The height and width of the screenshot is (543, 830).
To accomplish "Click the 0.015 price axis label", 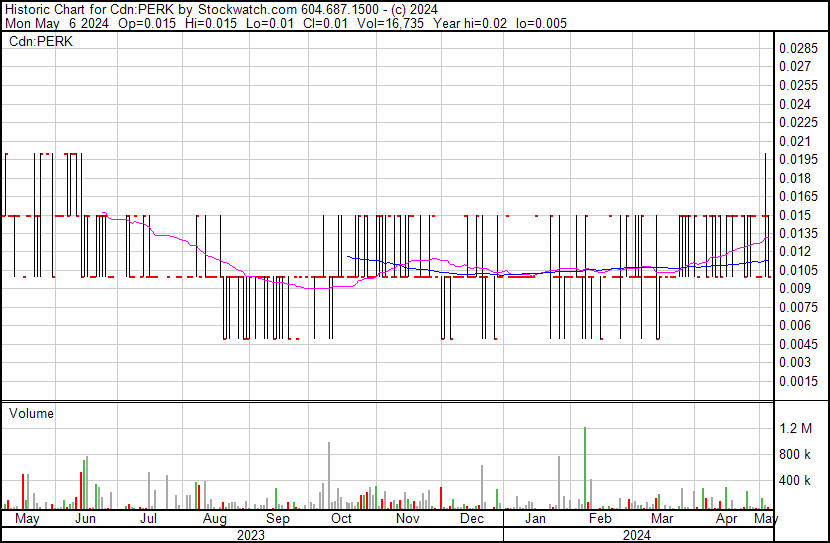I will pyautogui.click(x=797, y=215).
